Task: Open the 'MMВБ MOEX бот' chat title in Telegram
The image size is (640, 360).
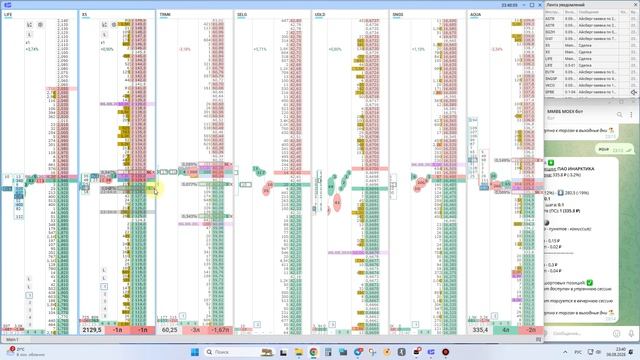Action: (565, 111)
